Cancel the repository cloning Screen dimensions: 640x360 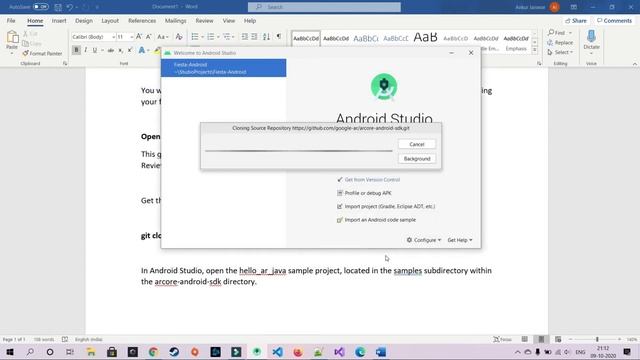pyautogui.click(x=417, y=144)
